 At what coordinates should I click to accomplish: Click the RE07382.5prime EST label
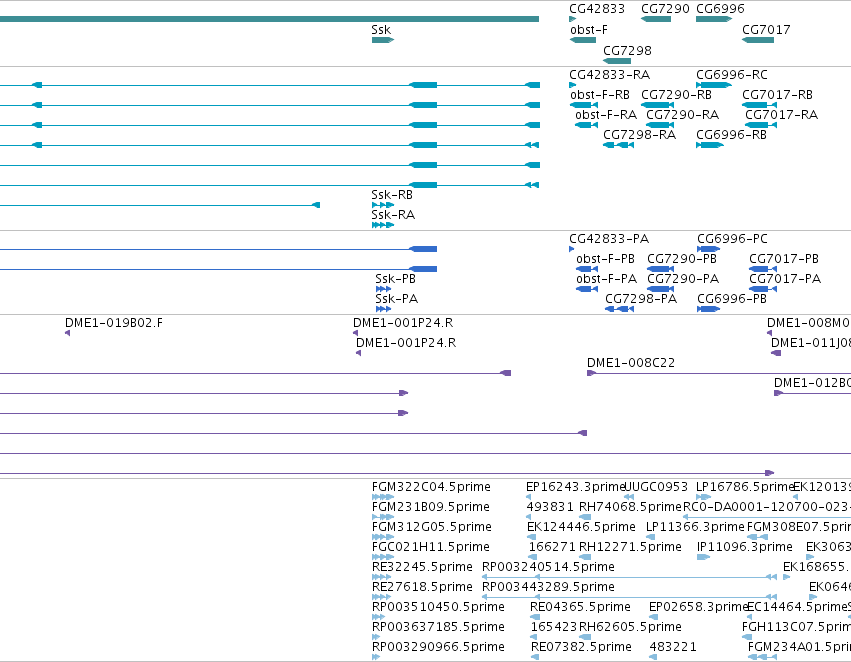pyautogui.click(x=581, y=647)
